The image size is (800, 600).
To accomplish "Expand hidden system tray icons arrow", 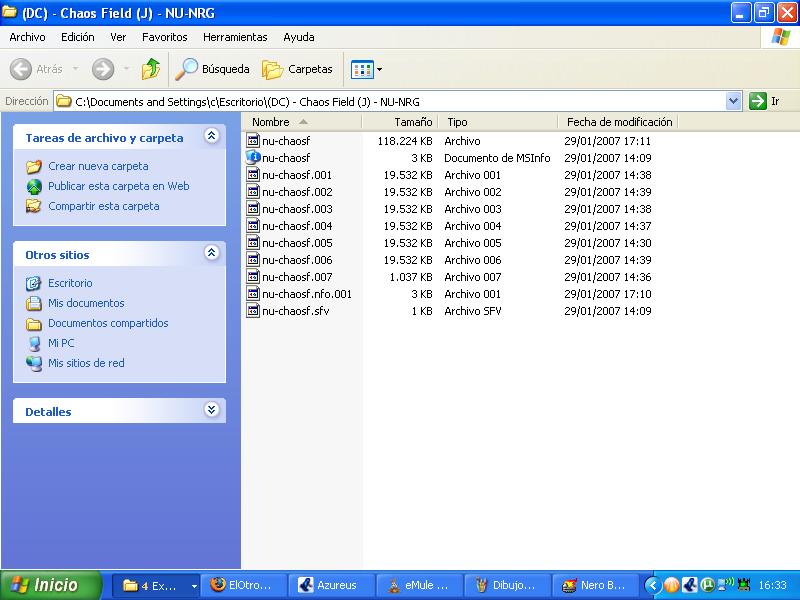I will point(652,585).
